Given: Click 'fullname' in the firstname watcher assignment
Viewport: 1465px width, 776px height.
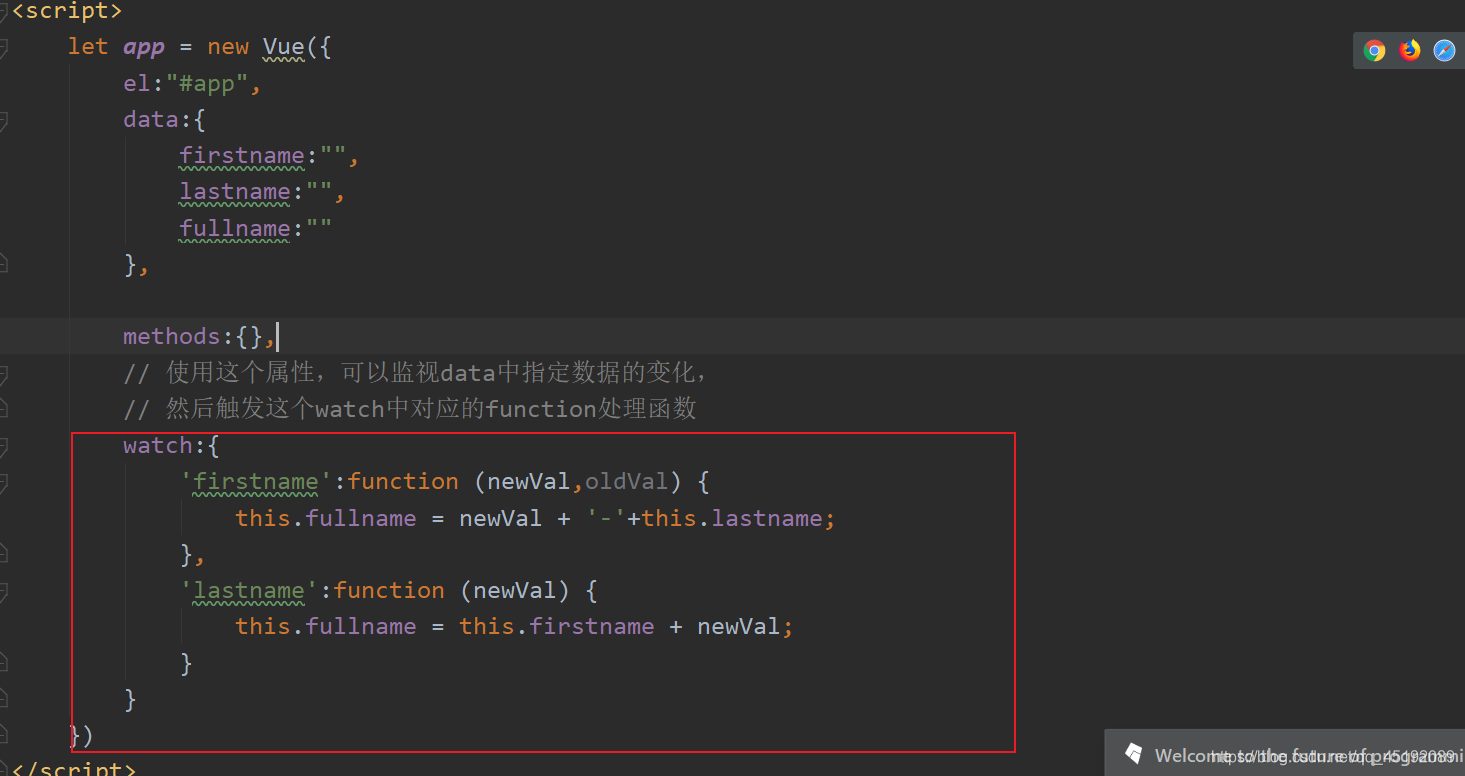Looking at the screenshot, I should [361, 518].
